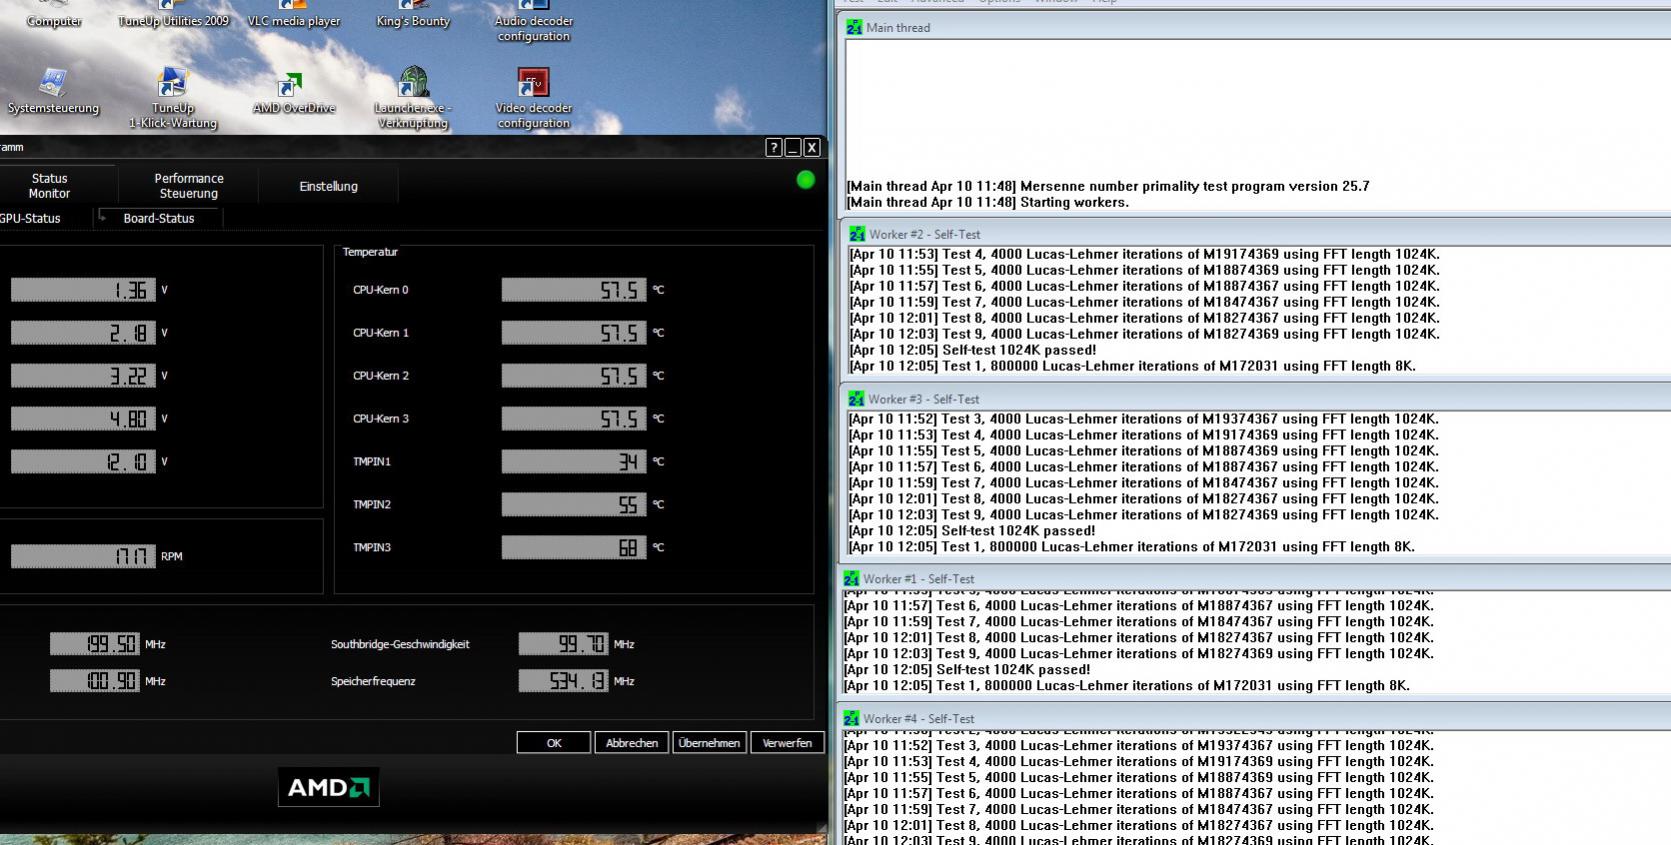Confirm with the OK button
This screenshot has height=845, width=1671.
[554, 743]
